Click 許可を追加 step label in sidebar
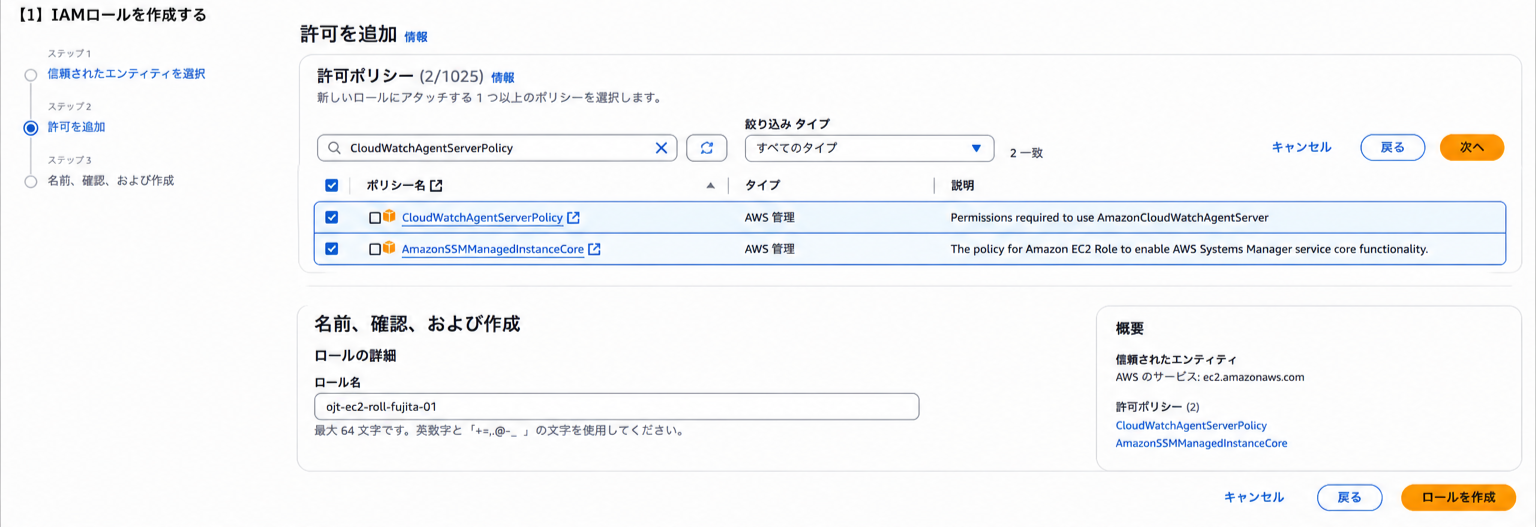 (x=77, y=127)
